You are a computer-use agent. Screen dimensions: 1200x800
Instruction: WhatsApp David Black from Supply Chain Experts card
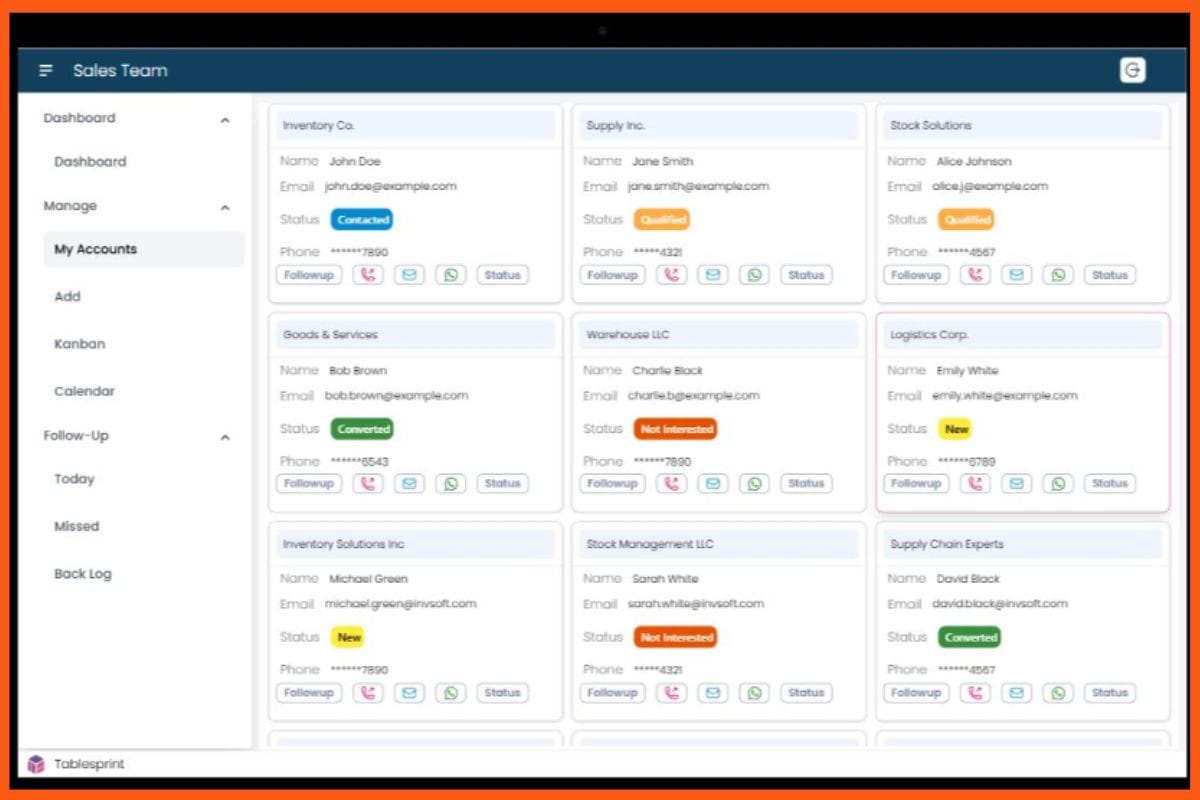point(1059,693)
